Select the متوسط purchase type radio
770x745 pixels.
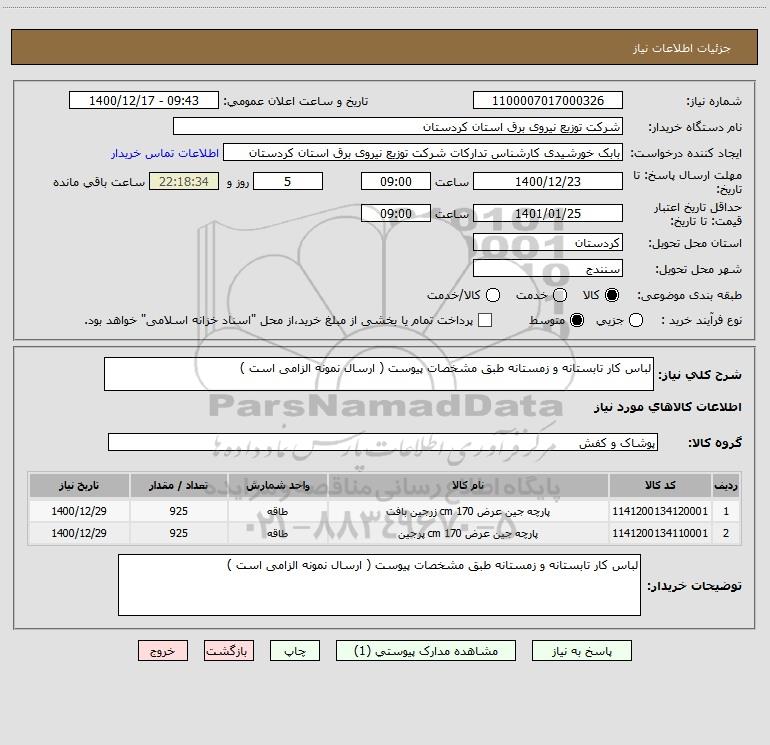[577, 320]
